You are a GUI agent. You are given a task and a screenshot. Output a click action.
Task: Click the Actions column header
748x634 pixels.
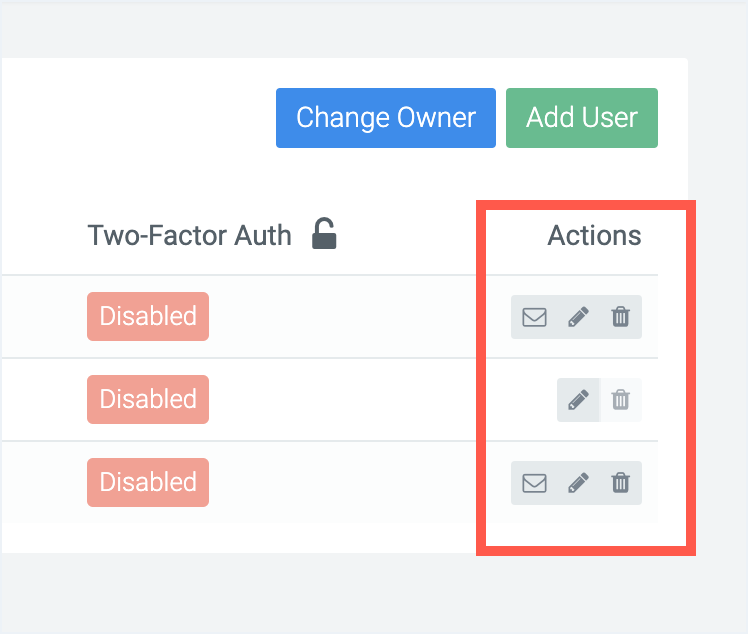(x=594, y=235)
